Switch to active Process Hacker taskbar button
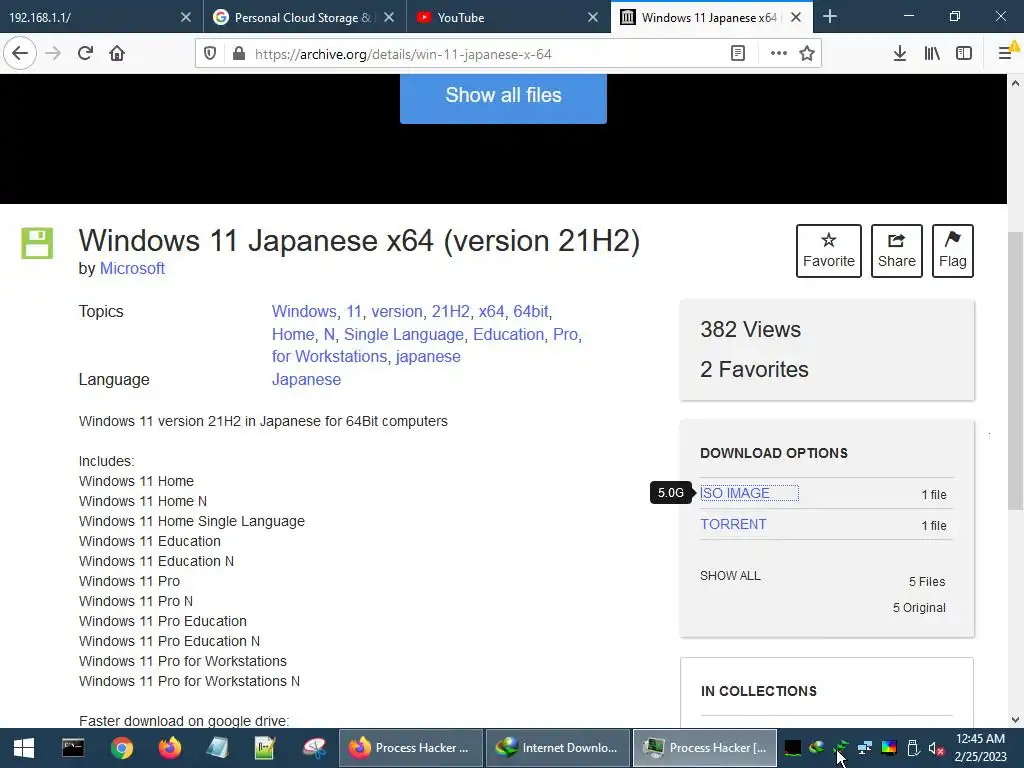Screen dimensions: 1024x768 [x=705, y=748]
